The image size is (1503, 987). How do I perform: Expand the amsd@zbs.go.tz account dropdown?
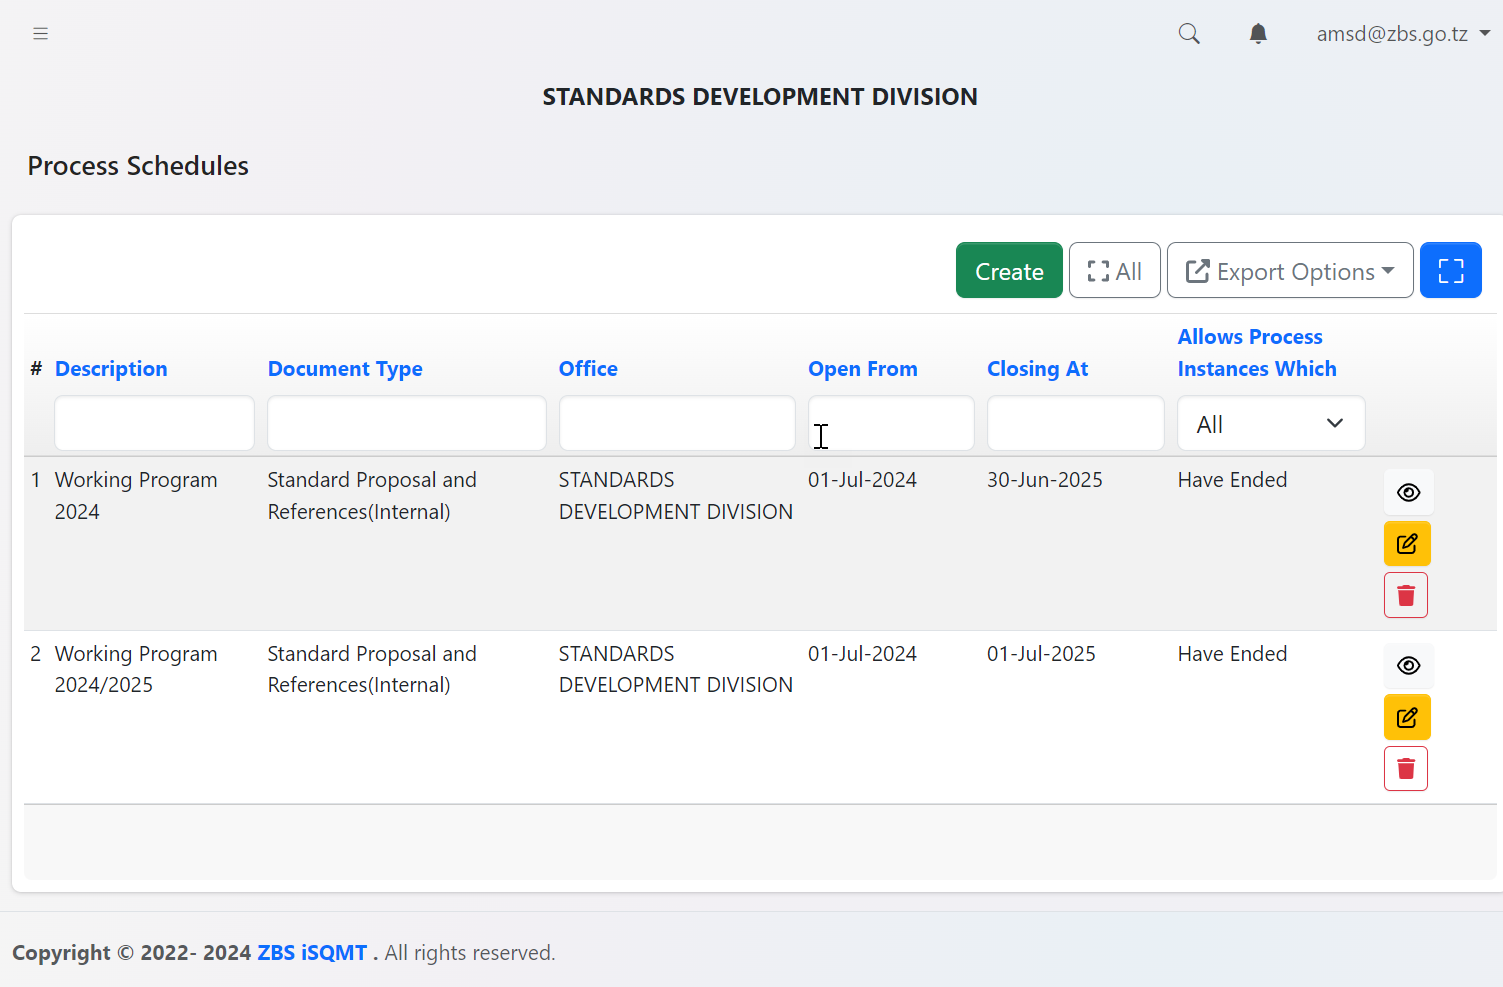[1402, 34]
